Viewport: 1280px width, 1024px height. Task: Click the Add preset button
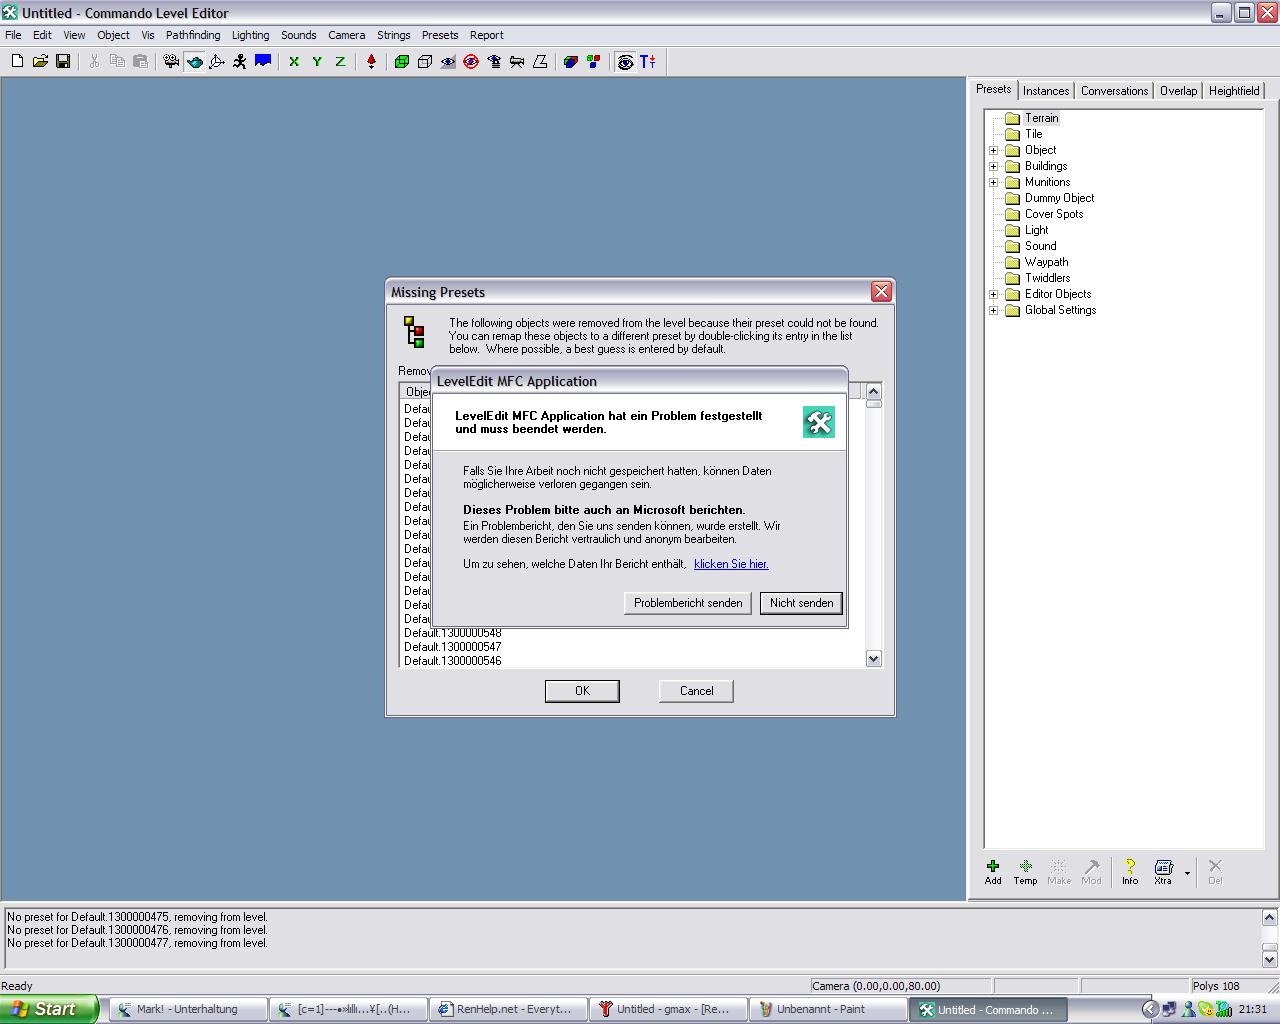pyautogui.click(x=992, y=871)
